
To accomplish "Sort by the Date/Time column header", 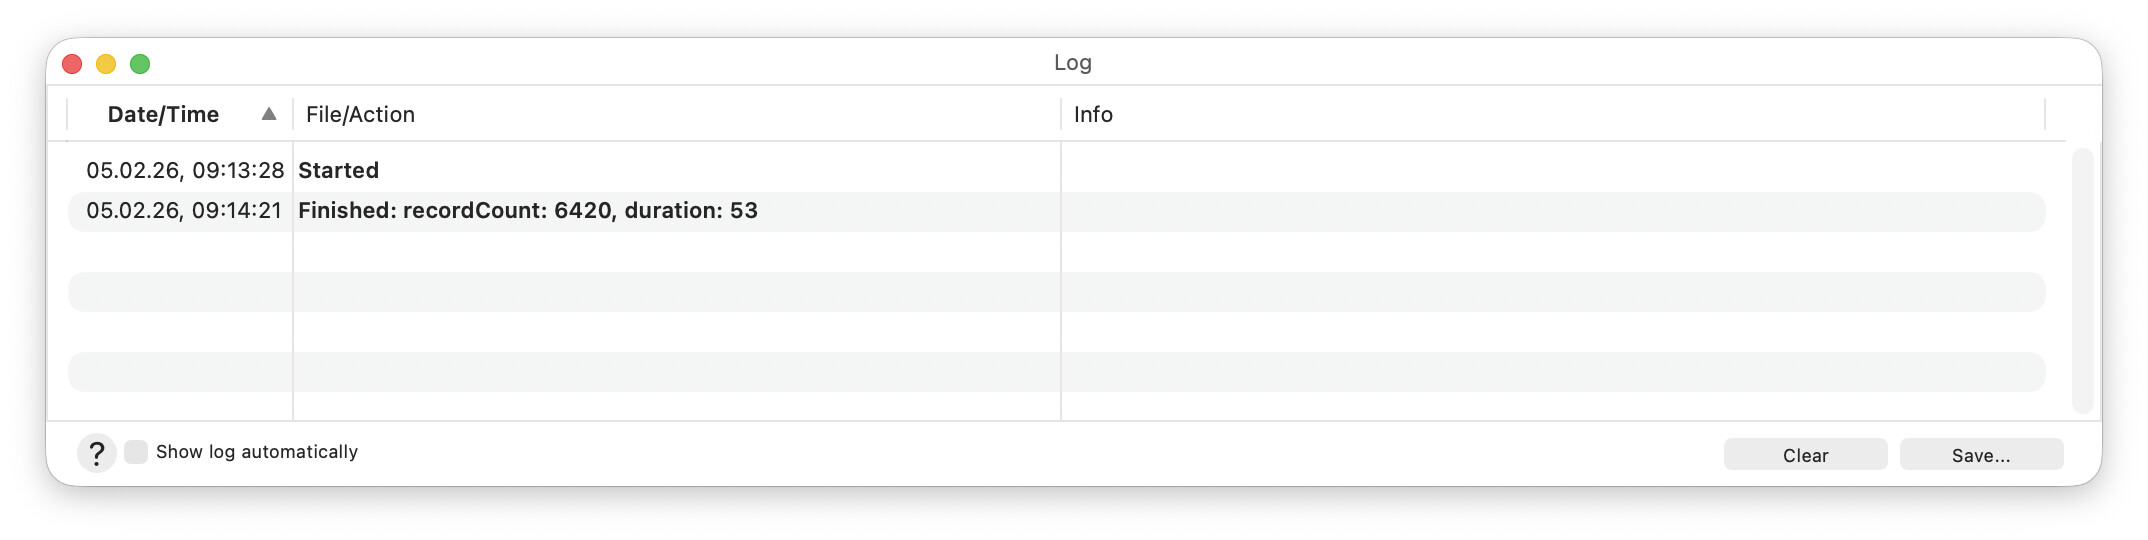I will [163, 114].
